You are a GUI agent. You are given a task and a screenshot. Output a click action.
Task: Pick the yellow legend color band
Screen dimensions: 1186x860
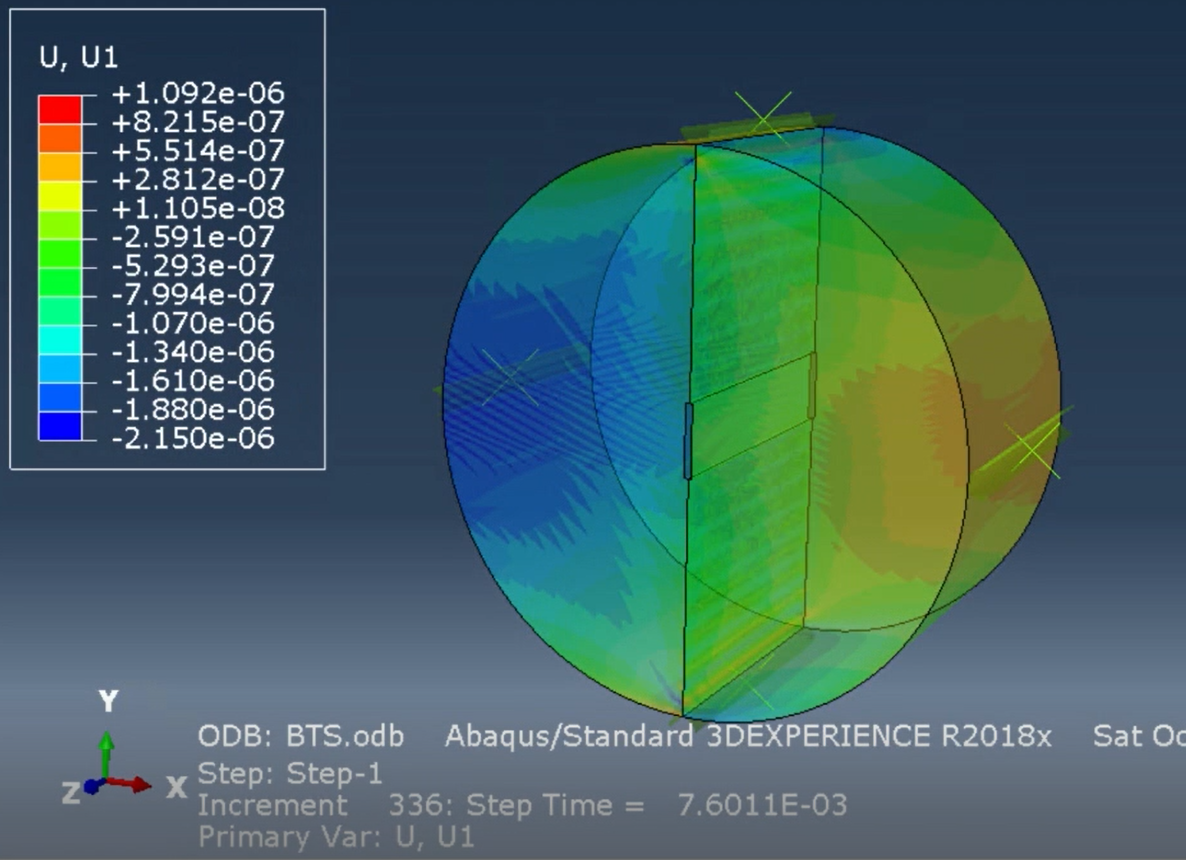coord(61,196)
